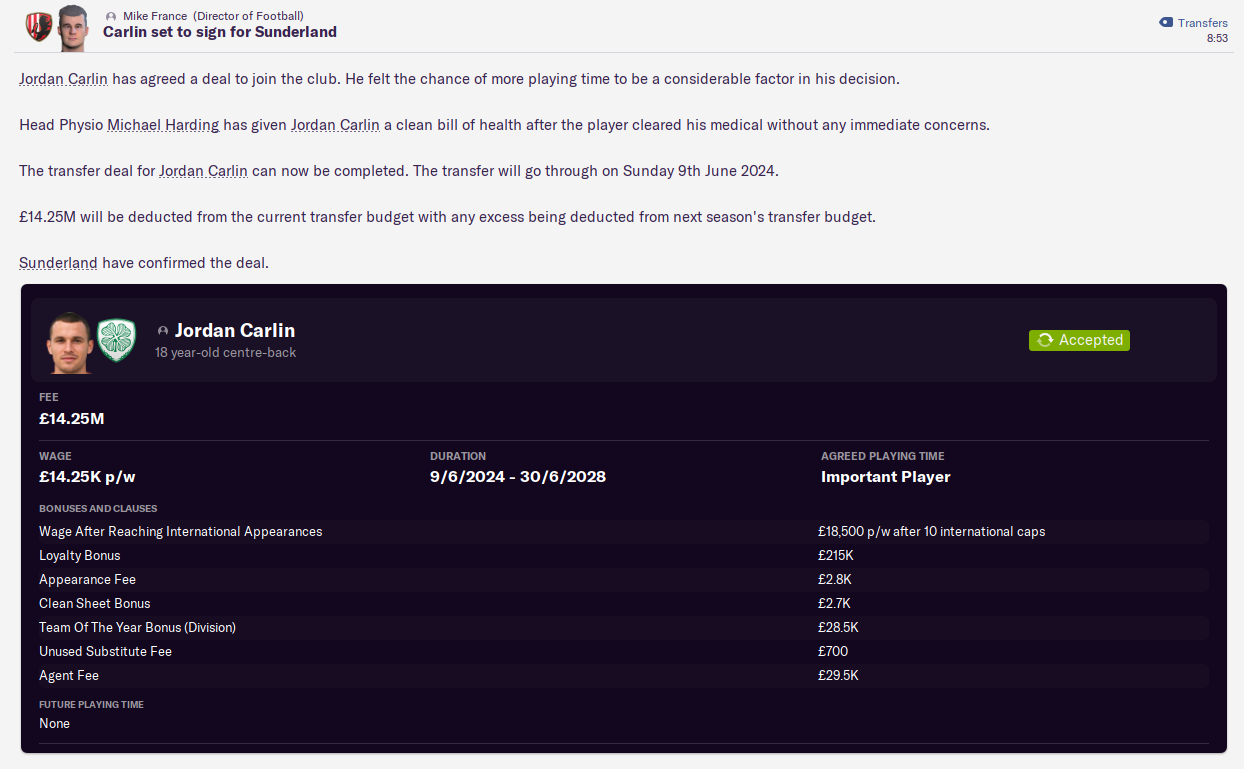Click the Carlin set to sign headline
The height and width of the screenshot is (769, 1244).
220,32
